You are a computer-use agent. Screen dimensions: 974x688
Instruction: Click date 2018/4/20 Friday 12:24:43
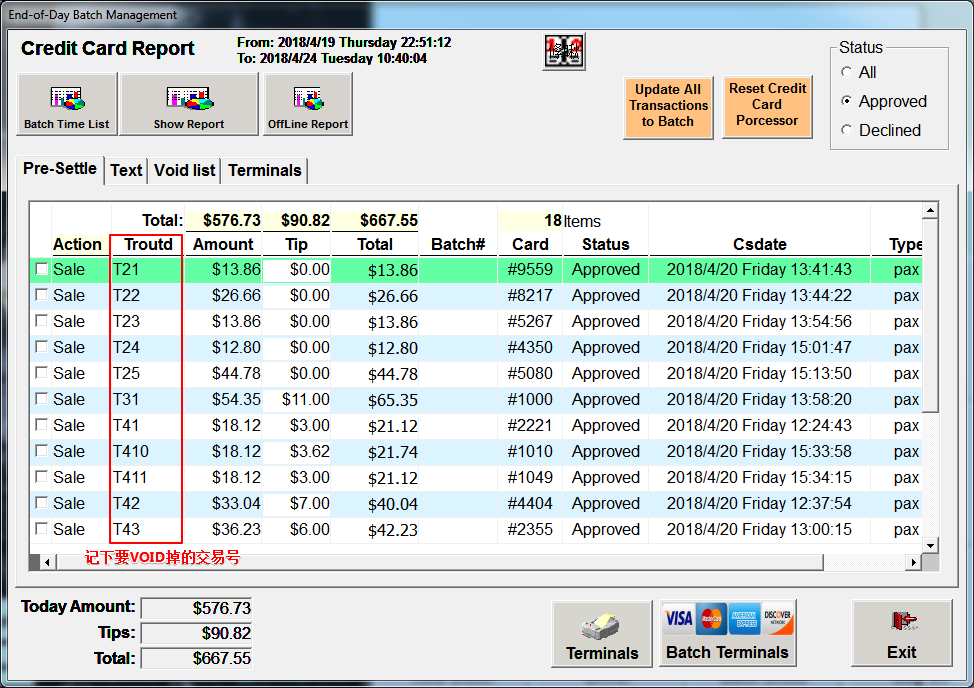pos(759,425)
